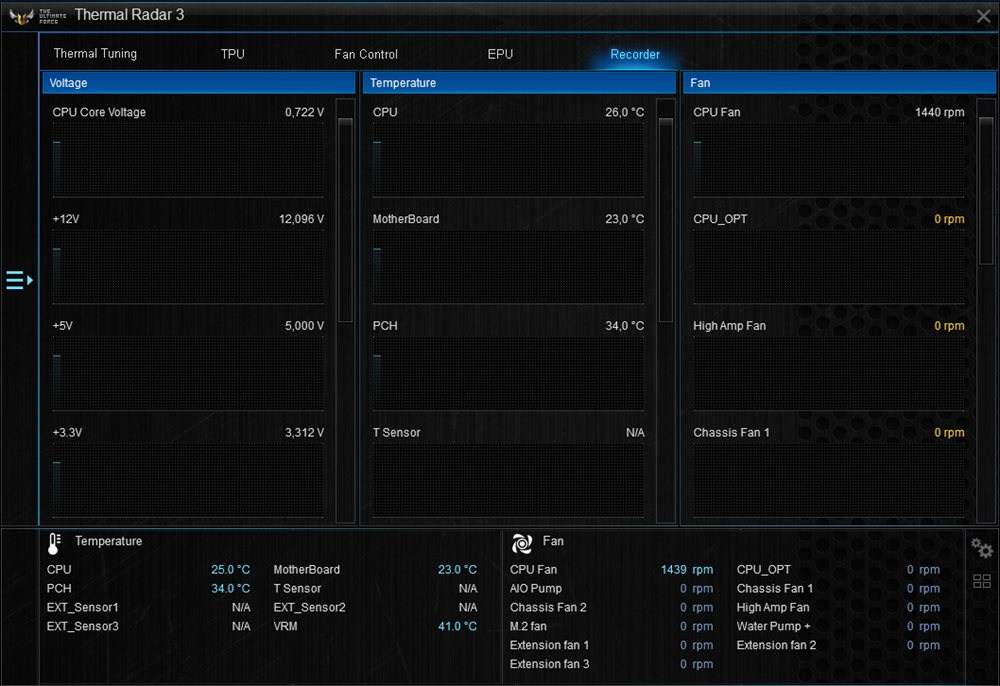Click the "Extension fan 2" label
1000x686 pixels.
(776, 645)
